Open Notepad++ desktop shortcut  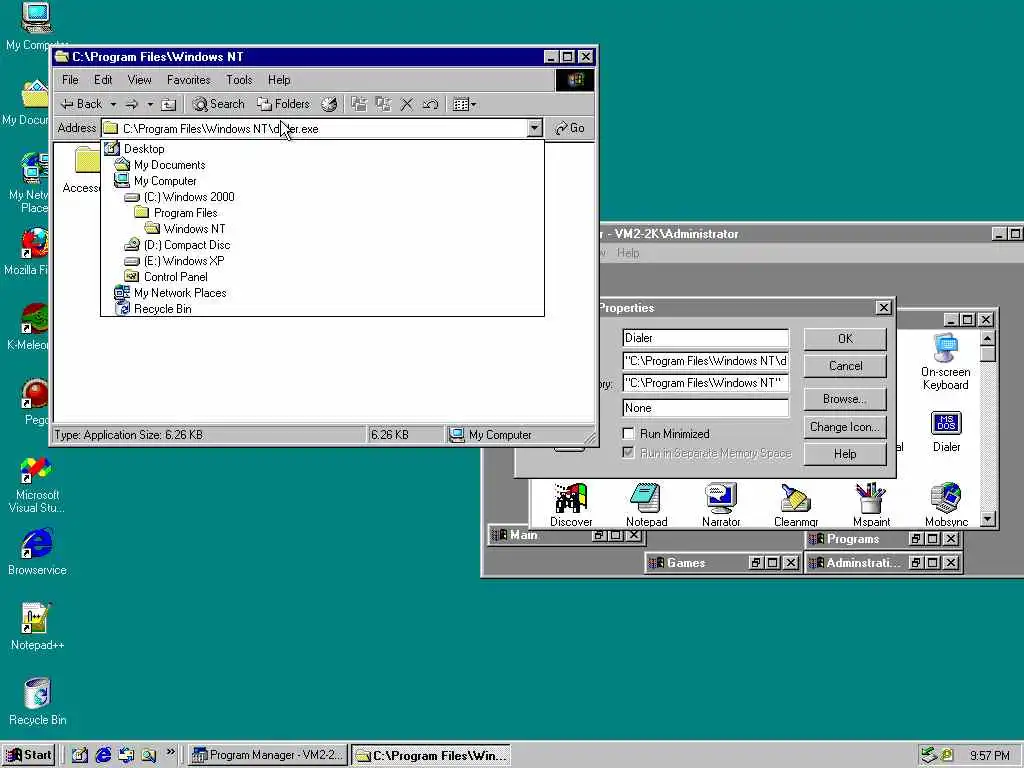point(37,626)
